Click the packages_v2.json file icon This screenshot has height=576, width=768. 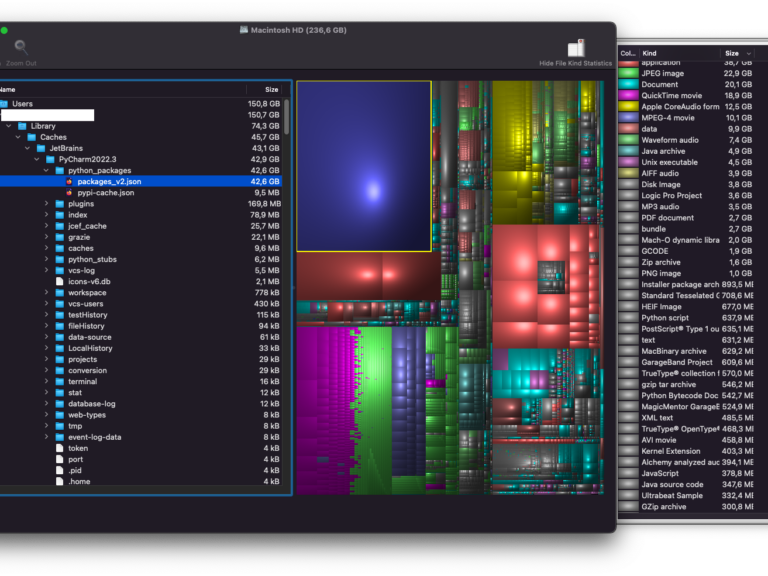pos(69,182)
